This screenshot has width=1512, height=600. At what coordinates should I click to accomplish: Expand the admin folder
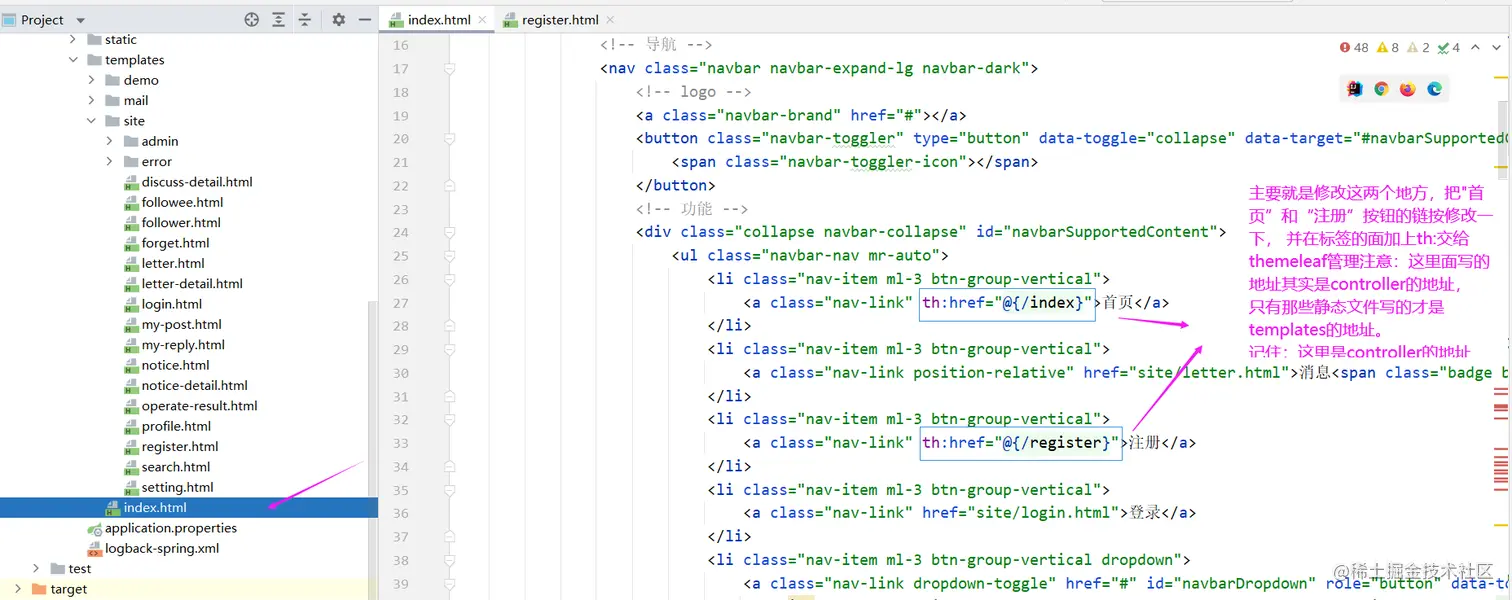point(109,141)
